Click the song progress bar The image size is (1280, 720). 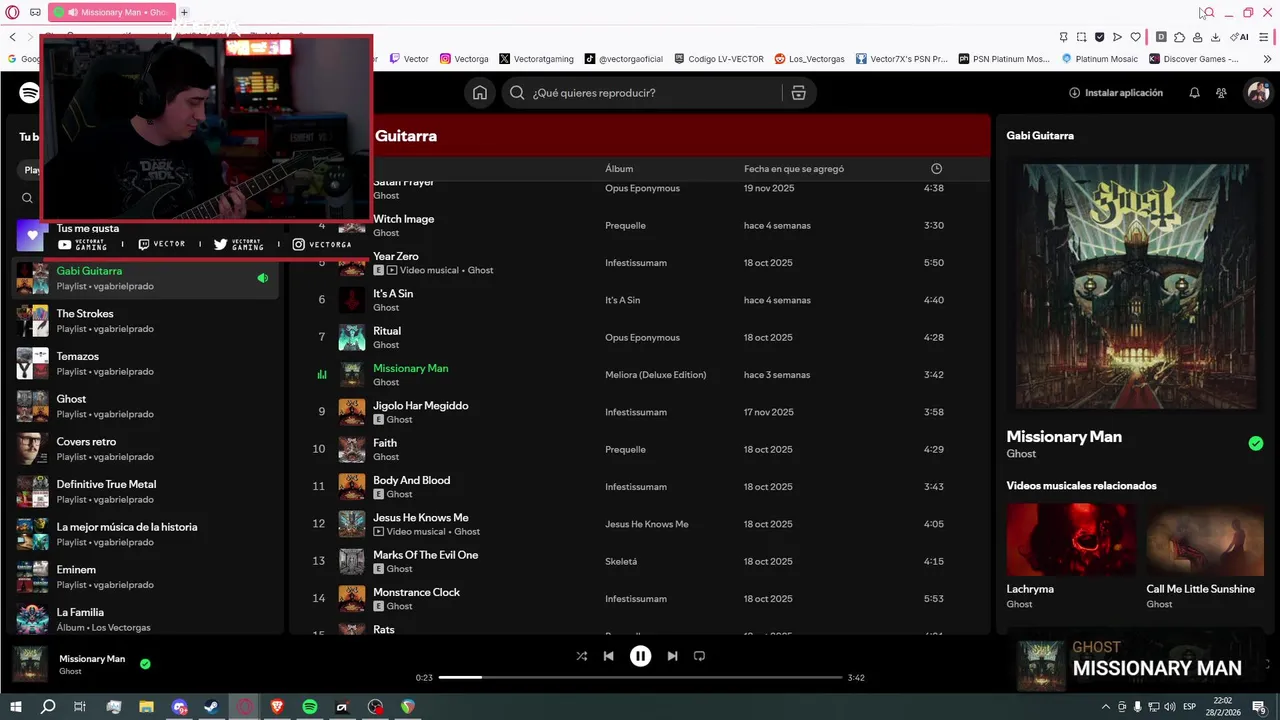click(x=641, y=677)
